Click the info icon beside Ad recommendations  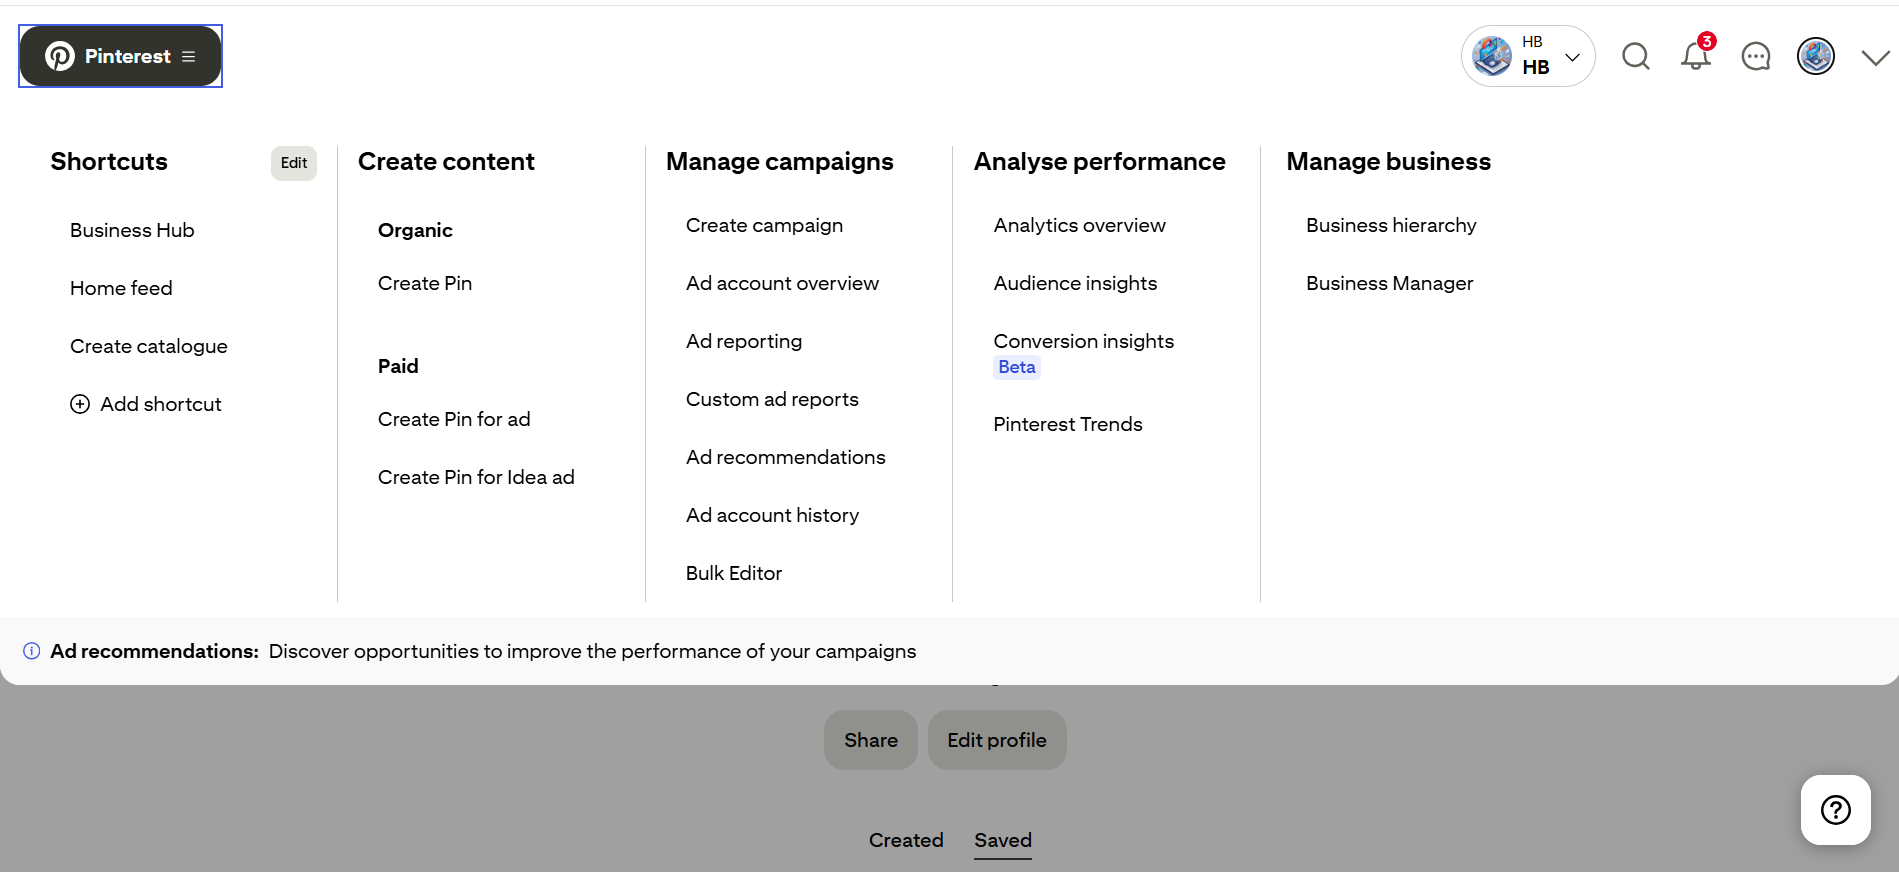click(x=32, y=651)
